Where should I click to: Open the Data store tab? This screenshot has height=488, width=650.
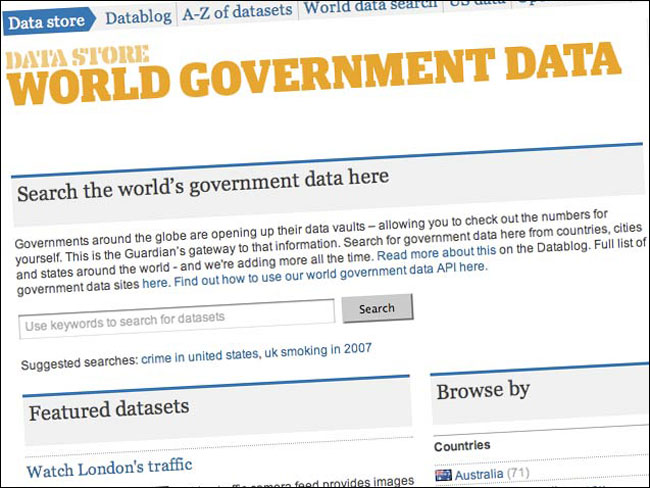click(48, 22)
